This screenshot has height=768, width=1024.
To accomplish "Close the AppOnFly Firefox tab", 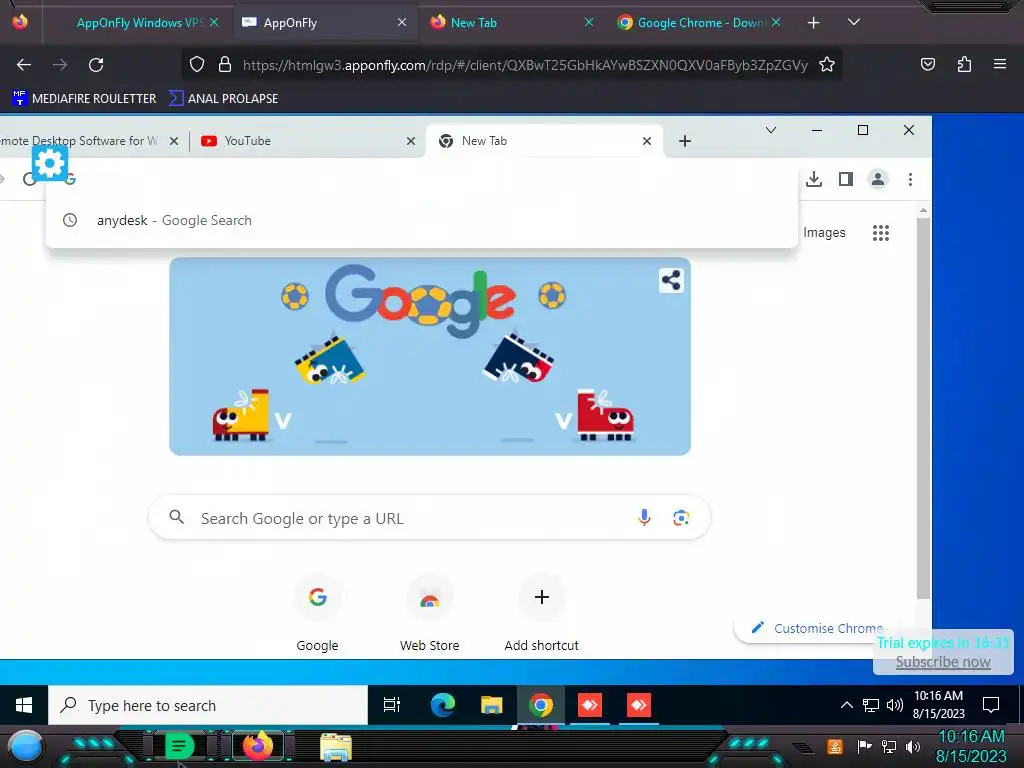I will coord(402,22).
